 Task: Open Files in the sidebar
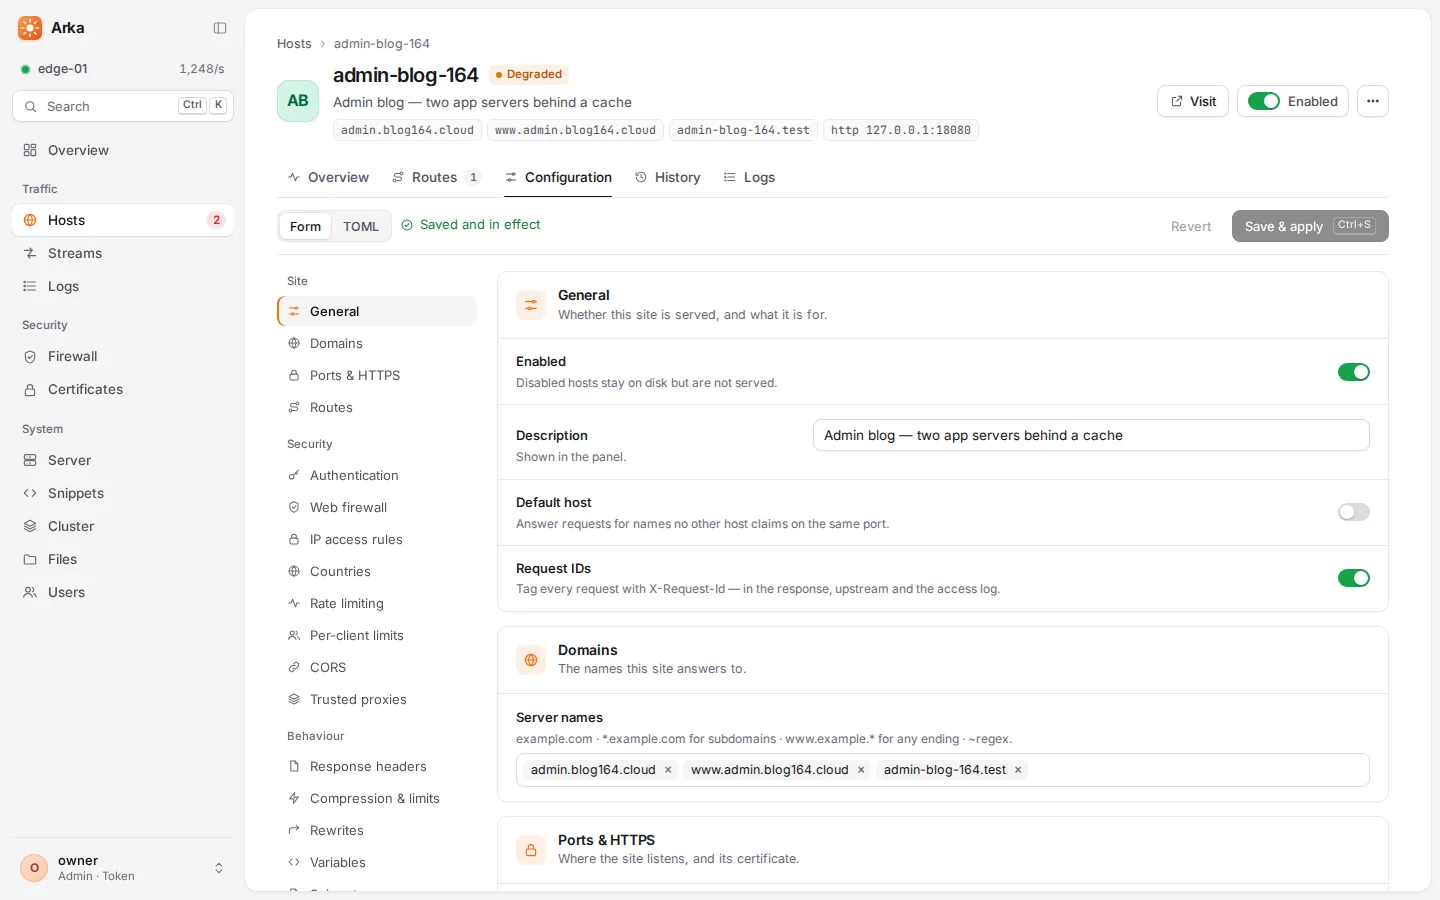coord(123,559)
